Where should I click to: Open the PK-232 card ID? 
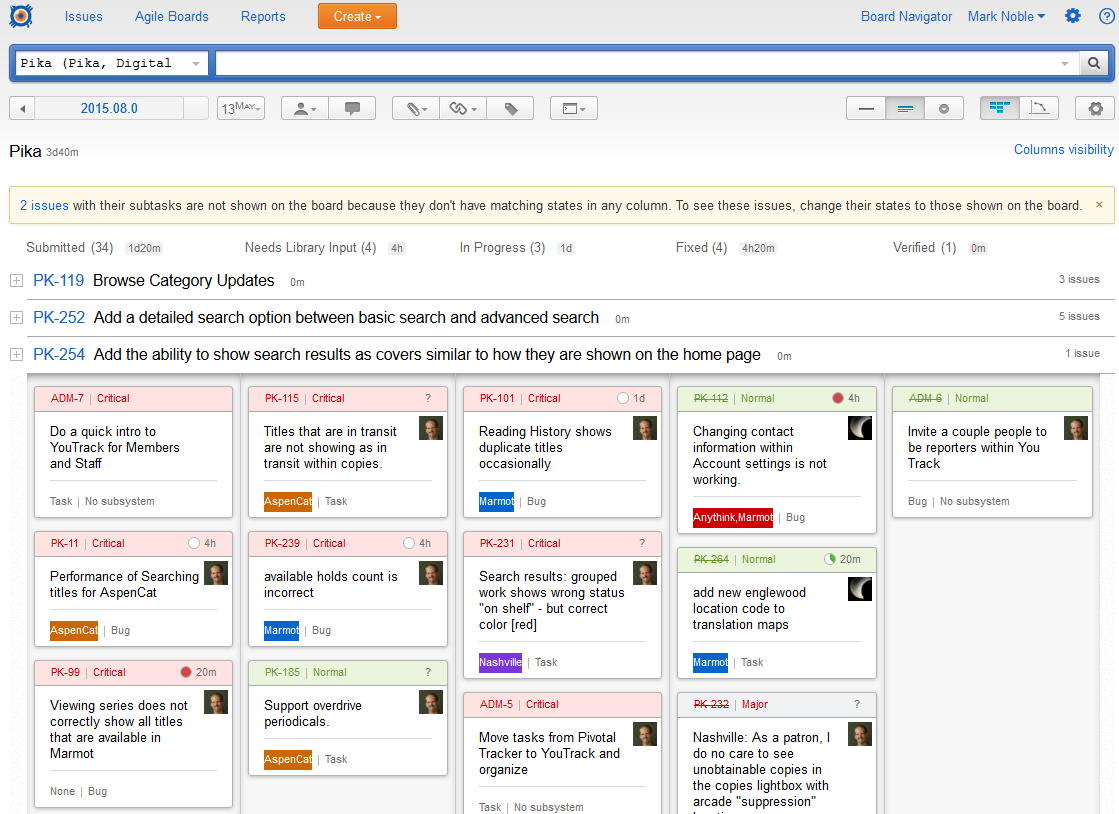pos(712,704)
